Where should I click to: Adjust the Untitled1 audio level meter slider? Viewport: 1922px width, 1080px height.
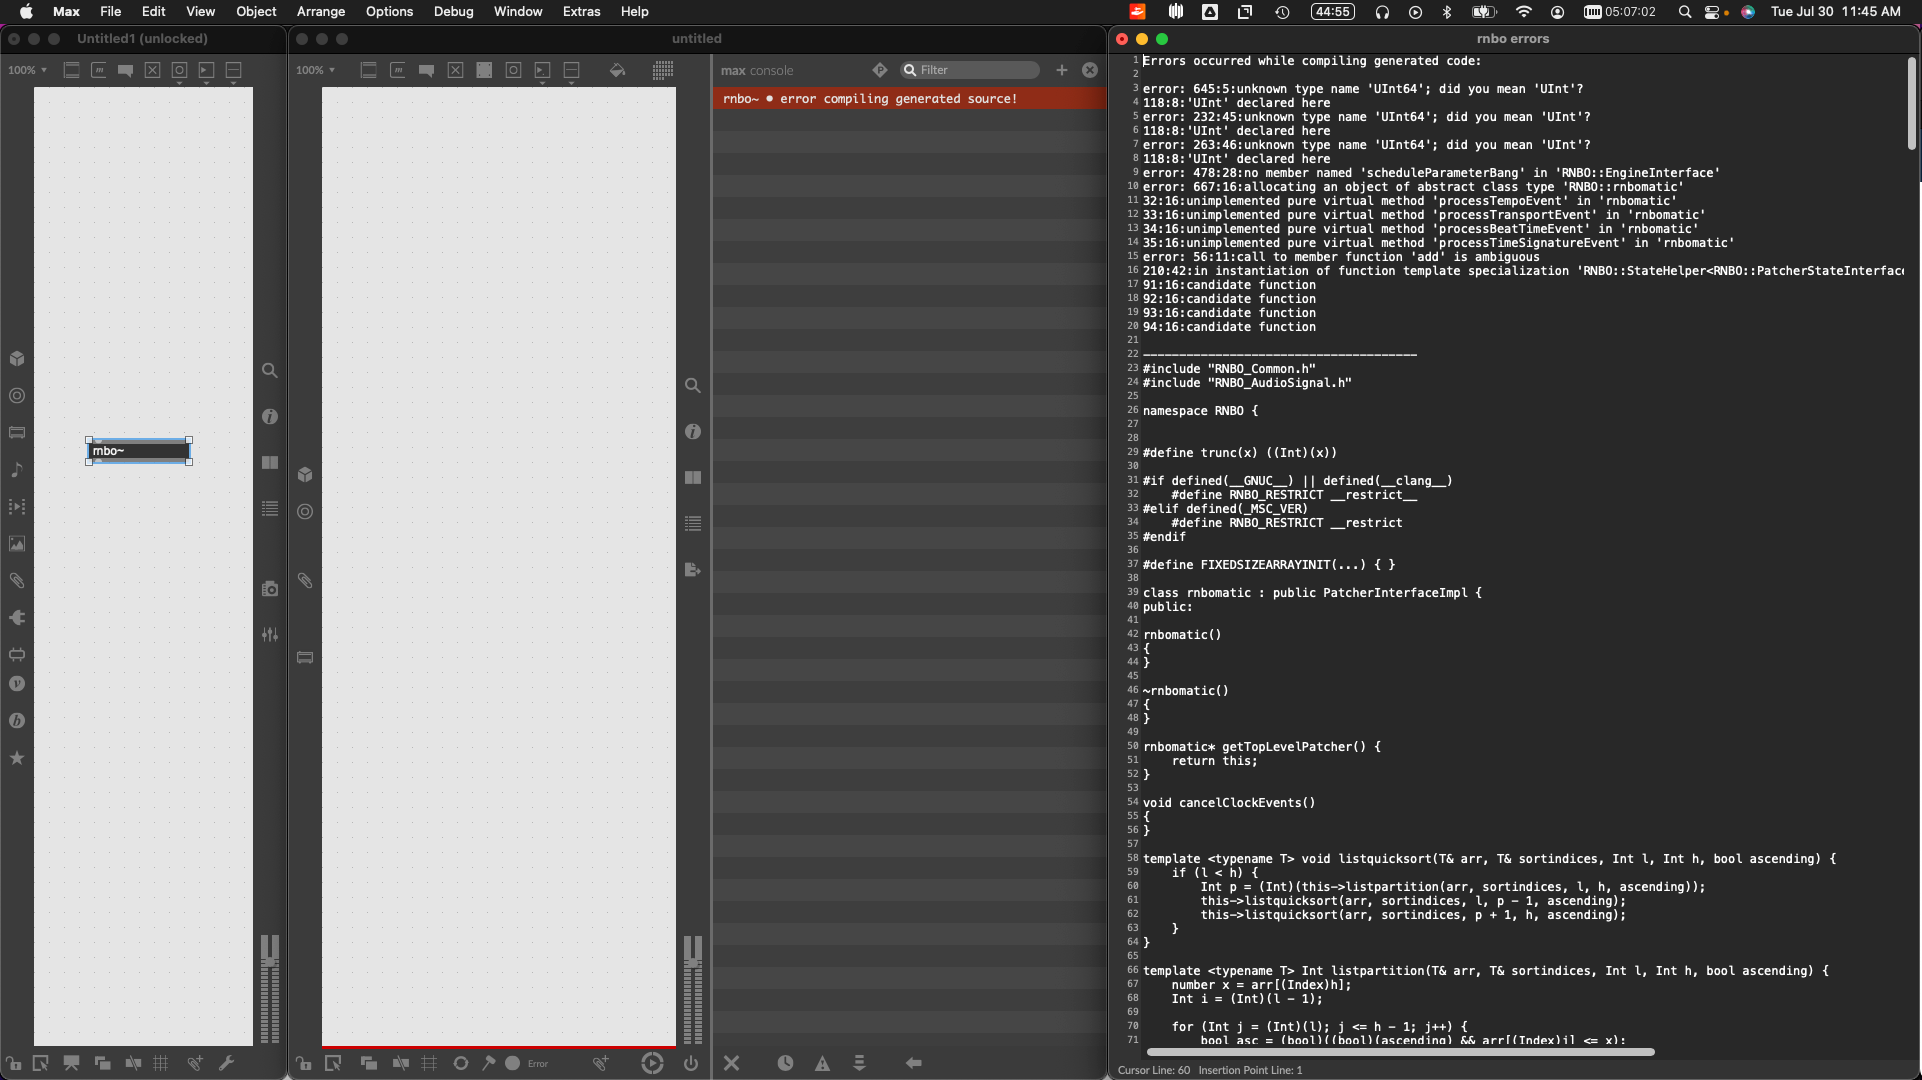click(x=269, y=990)
